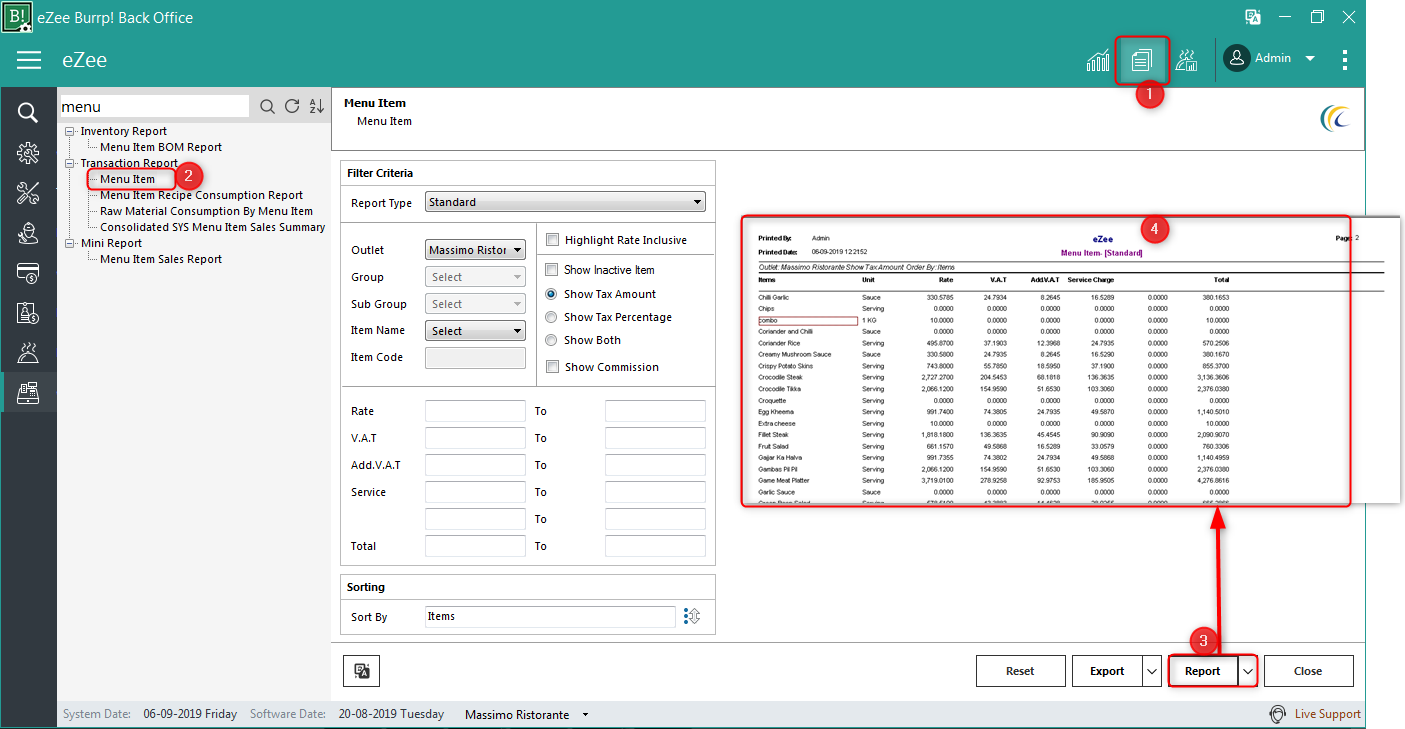Collapse the Transaction Report tree node

coord(69,163)
